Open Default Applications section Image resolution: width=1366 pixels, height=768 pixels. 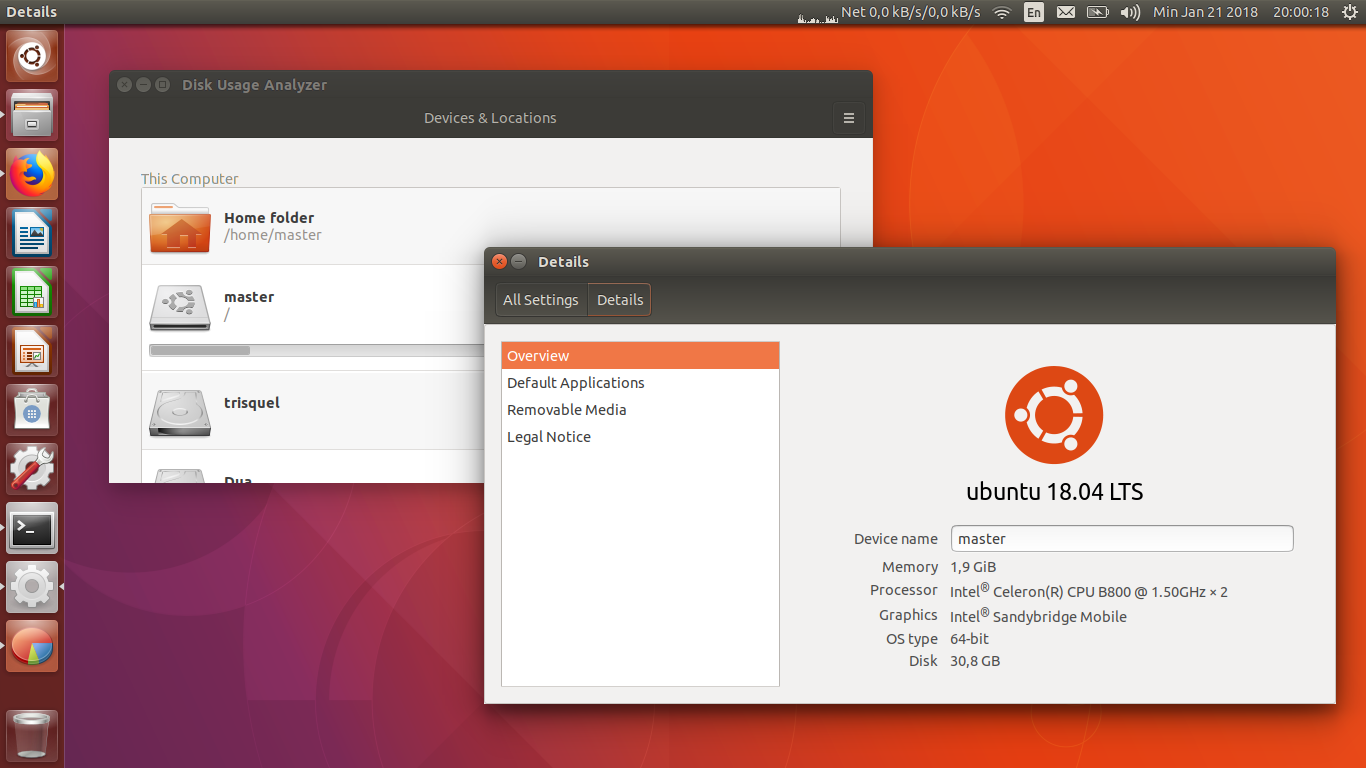pyautogui.click(x=640, y=383)
